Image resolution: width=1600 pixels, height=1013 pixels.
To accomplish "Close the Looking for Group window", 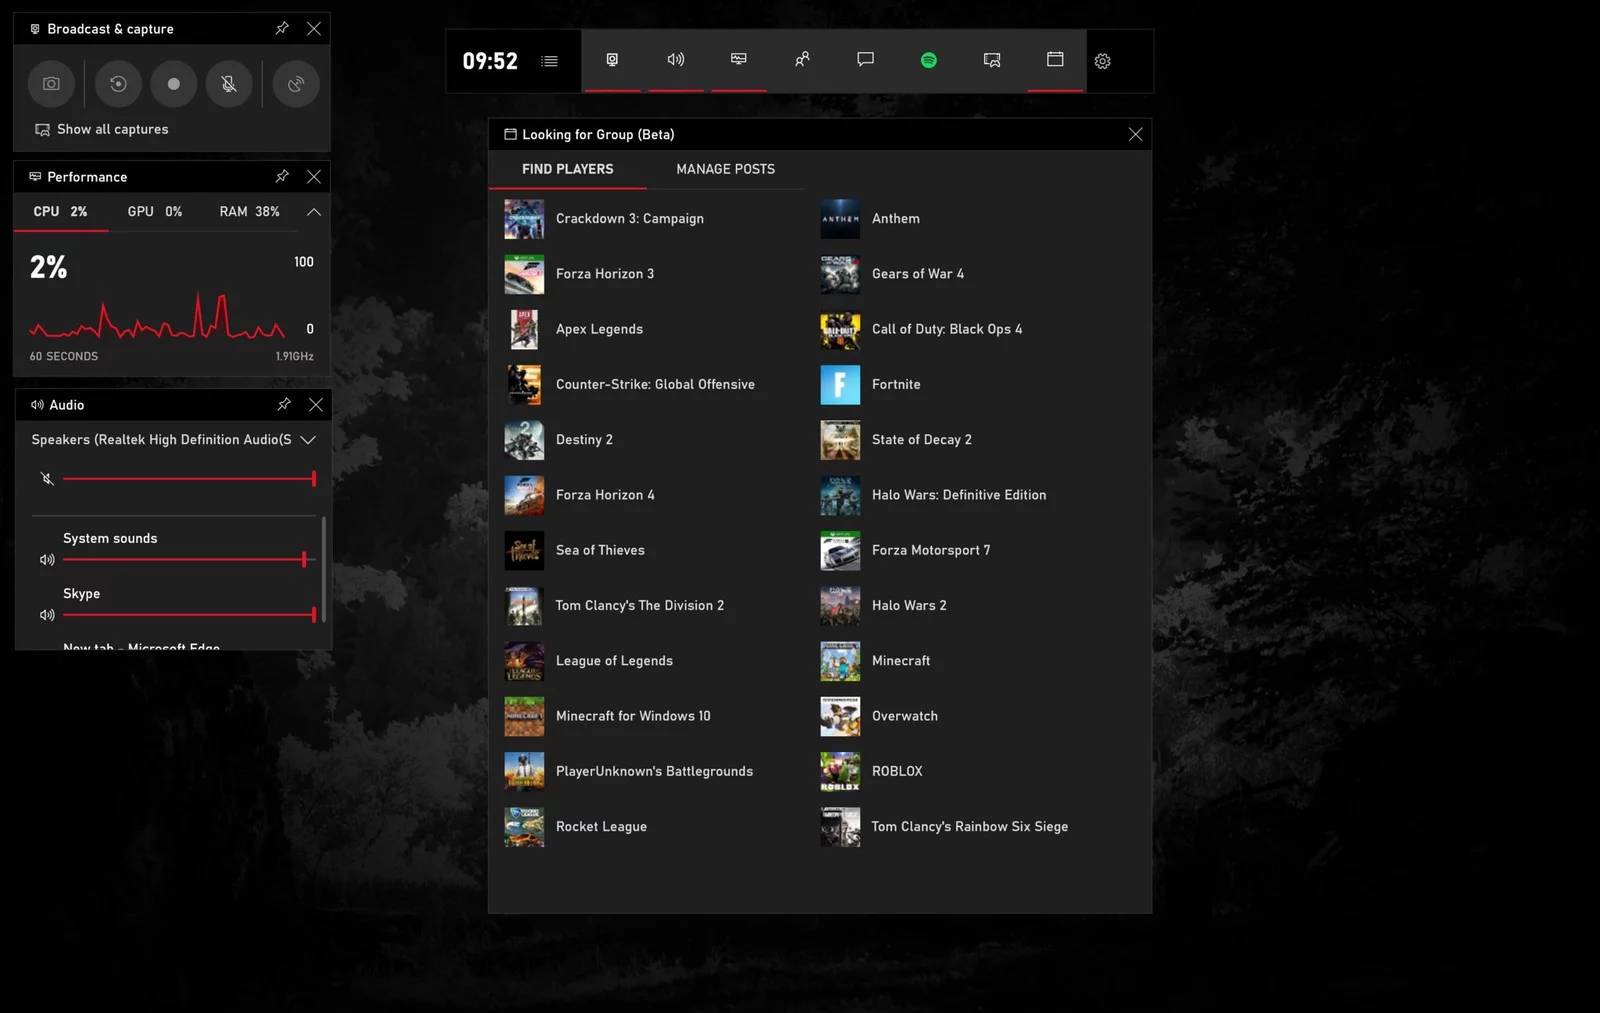I will pyautogui.click(x=1135, y=134).
